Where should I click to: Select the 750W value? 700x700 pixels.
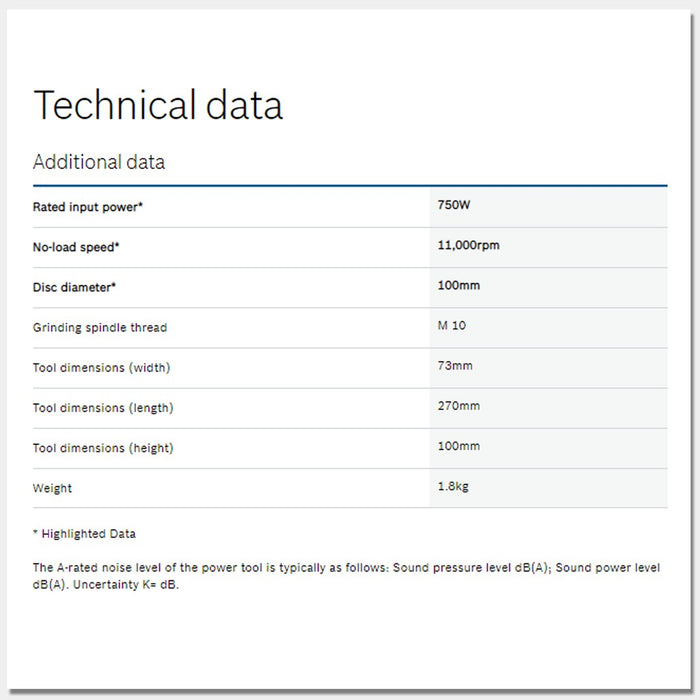(x=454, y=205)
